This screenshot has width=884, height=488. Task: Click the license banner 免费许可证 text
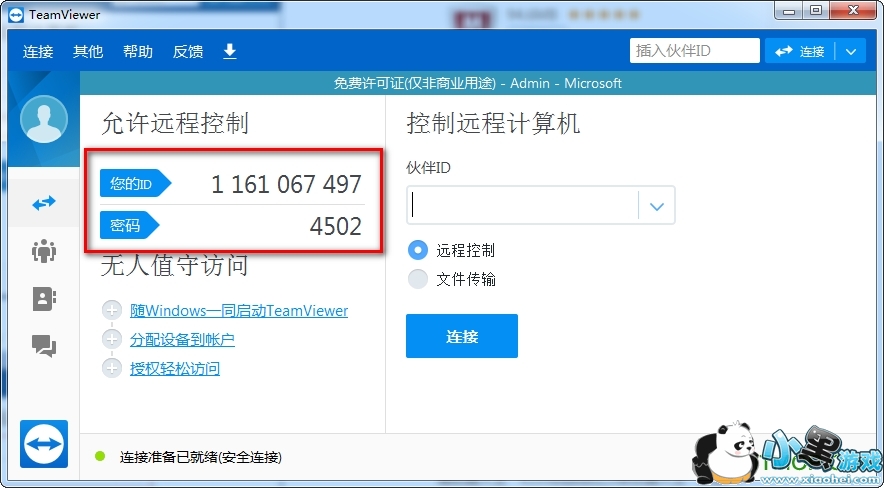477,83
